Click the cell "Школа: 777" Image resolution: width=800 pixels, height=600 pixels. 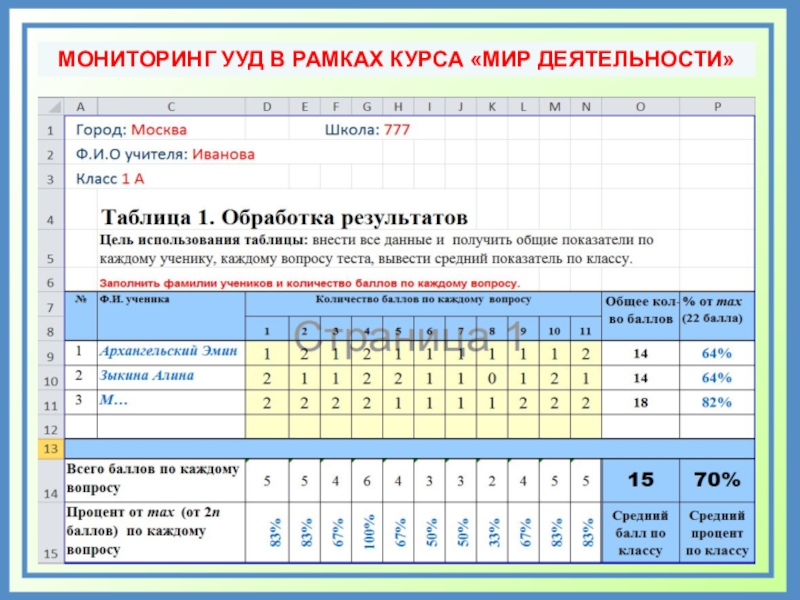coord(367,130)
